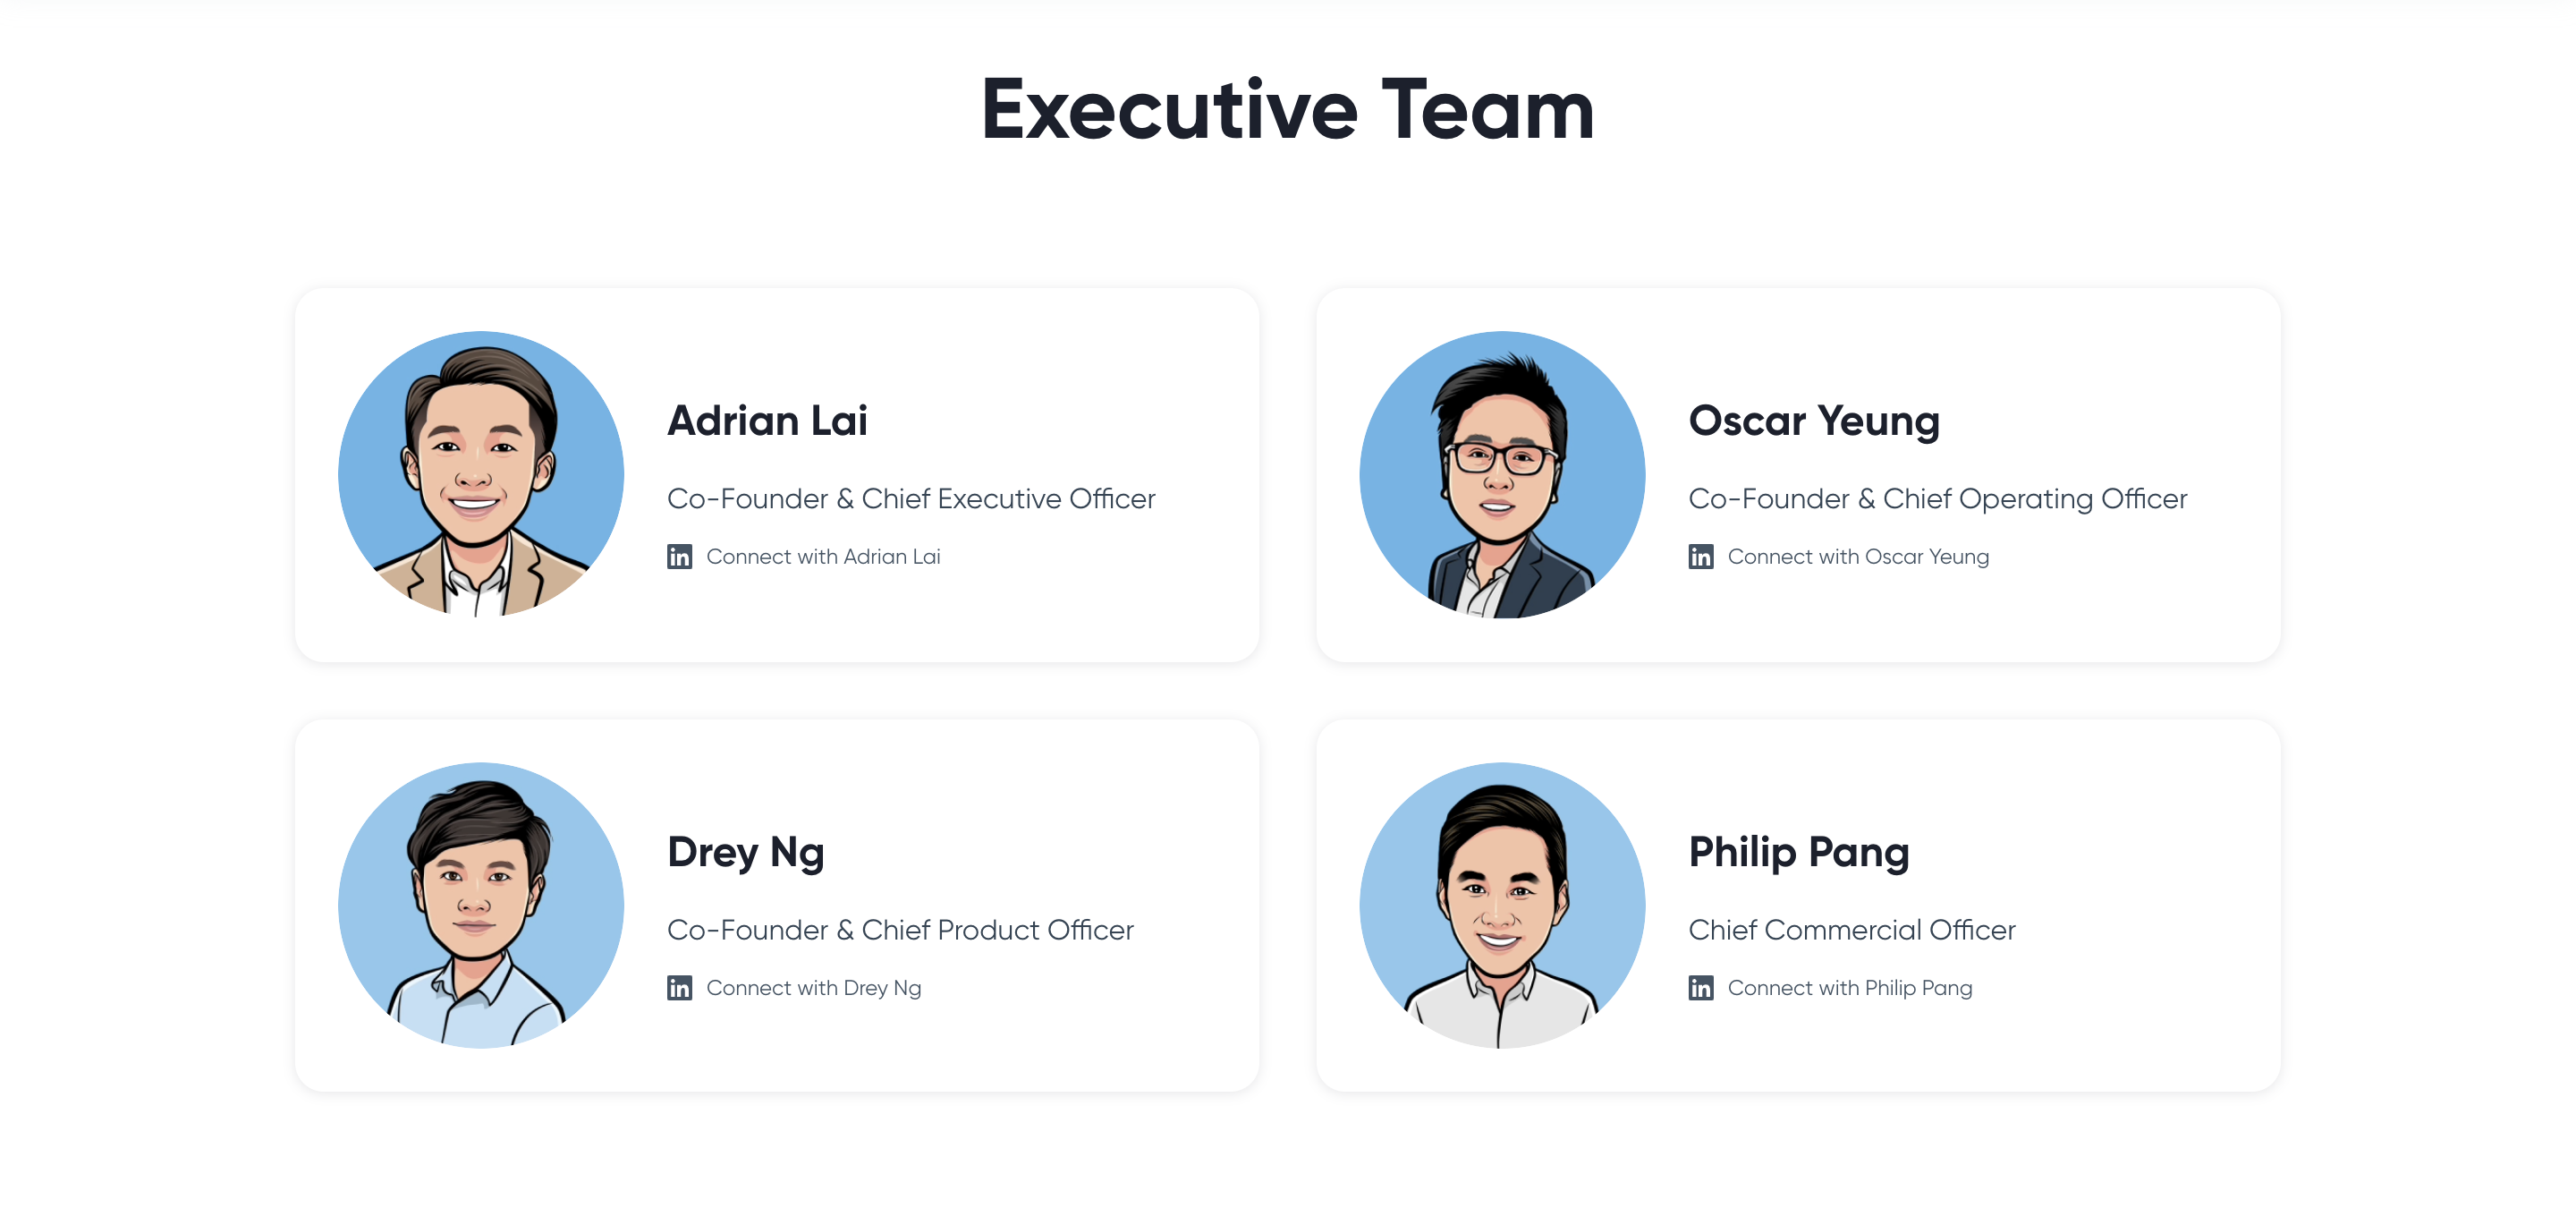The image size is (2576, 1208).
Task: Open the Connect with Drey Ng link
Action: coord(814,988)
